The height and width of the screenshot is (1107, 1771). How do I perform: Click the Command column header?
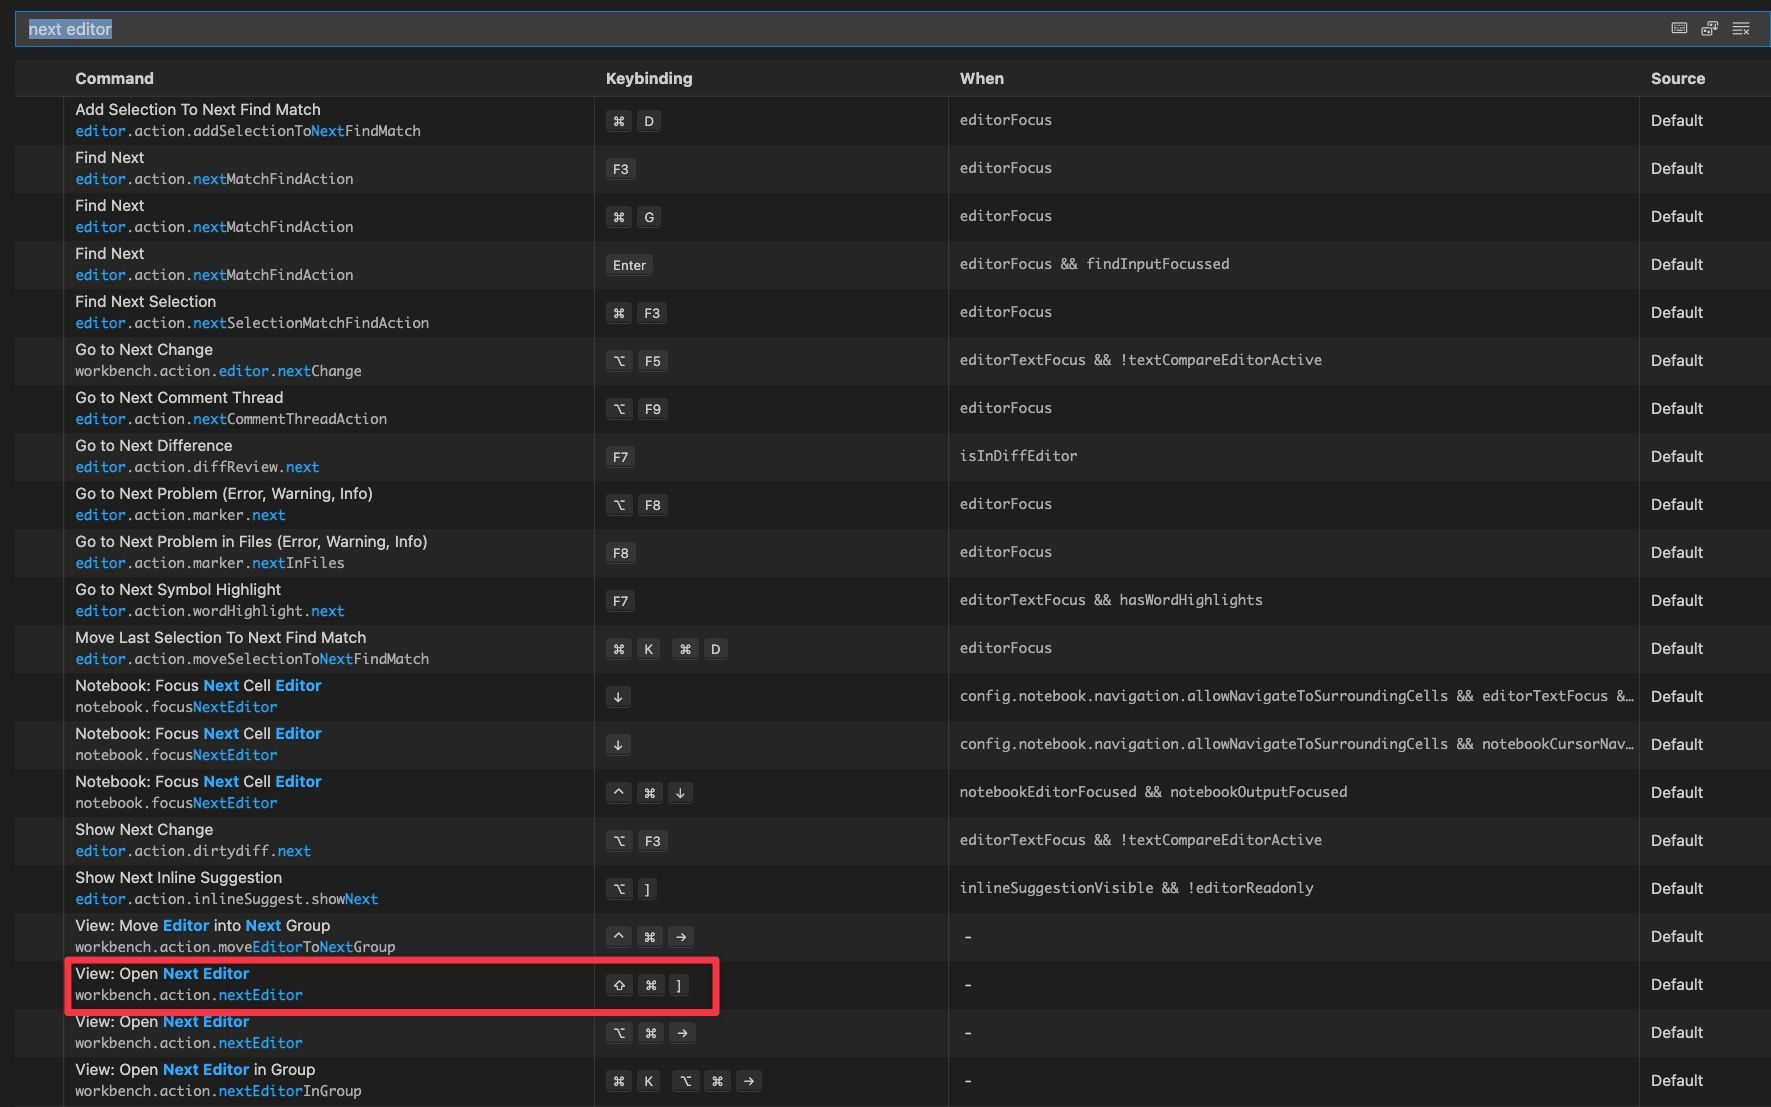114,78
